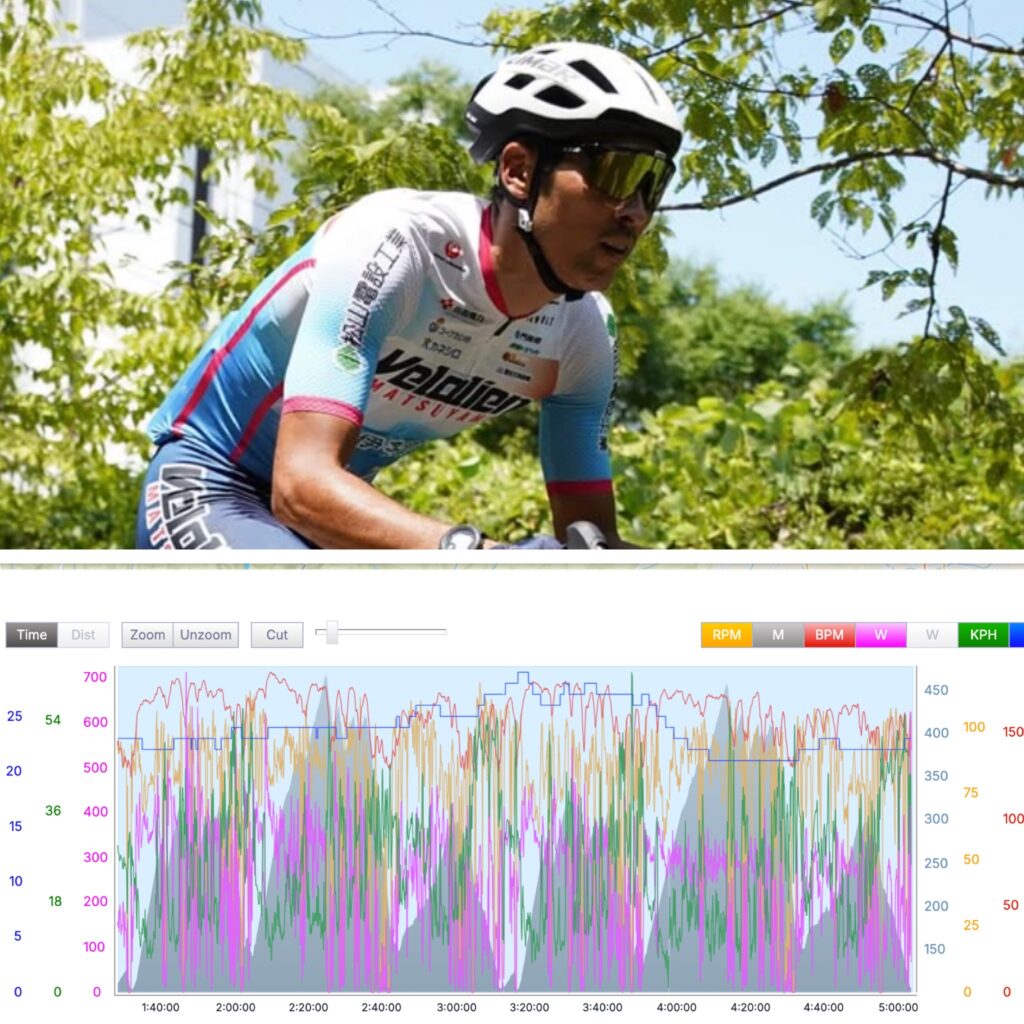Click the 3:00:00 time axis label
Screen dimensions: 1024x1024
click(456, 1007)
